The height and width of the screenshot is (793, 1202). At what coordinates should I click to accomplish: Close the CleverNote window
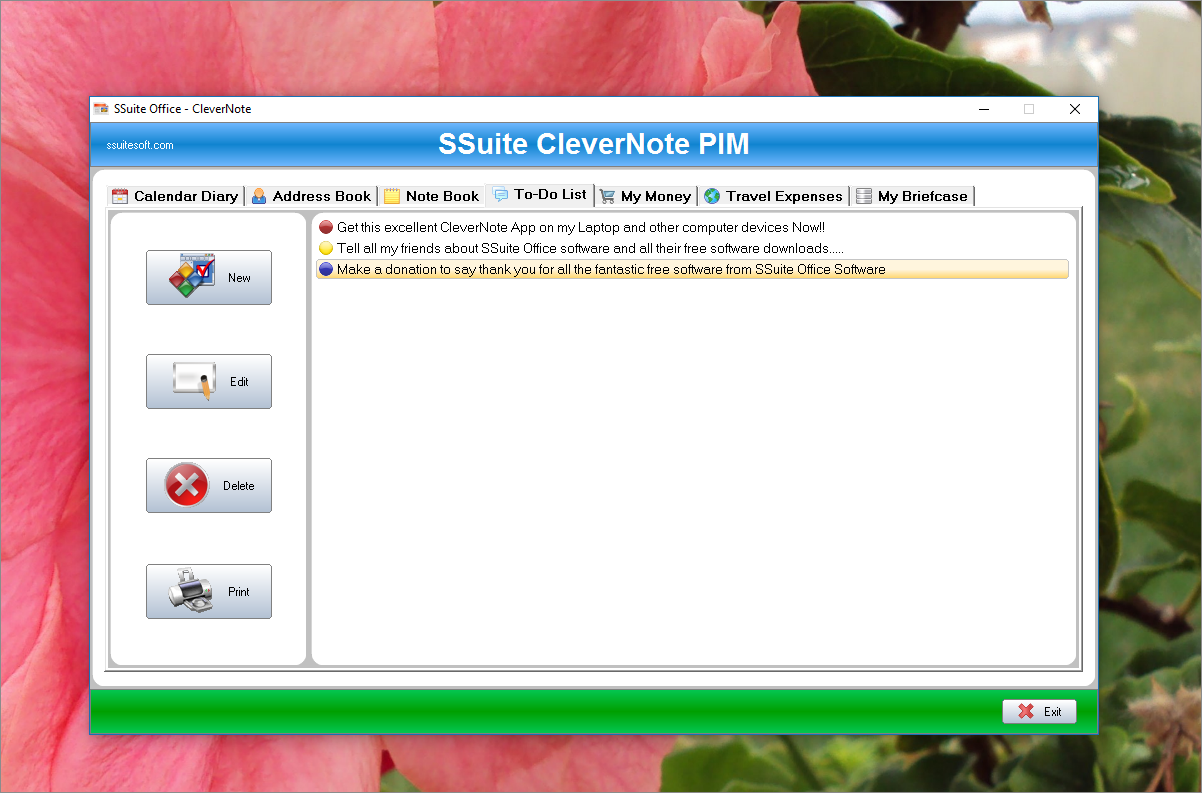point(1075,109)
